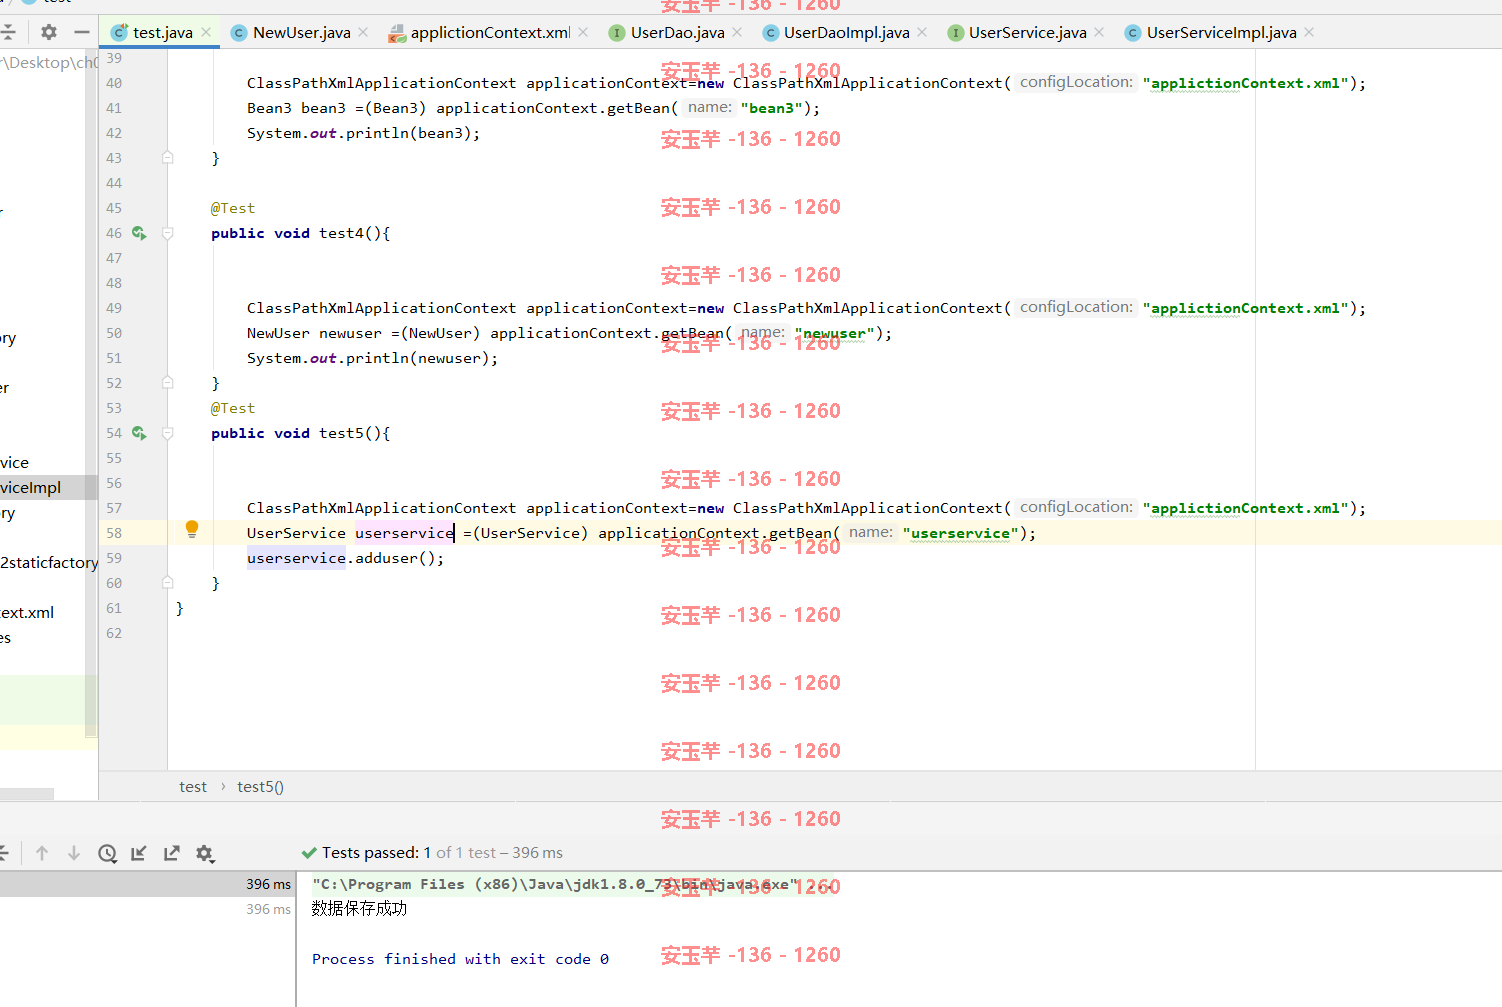Select the second test row showing 396 ms
The image size is (1502, 1007).
pos(147,909)
